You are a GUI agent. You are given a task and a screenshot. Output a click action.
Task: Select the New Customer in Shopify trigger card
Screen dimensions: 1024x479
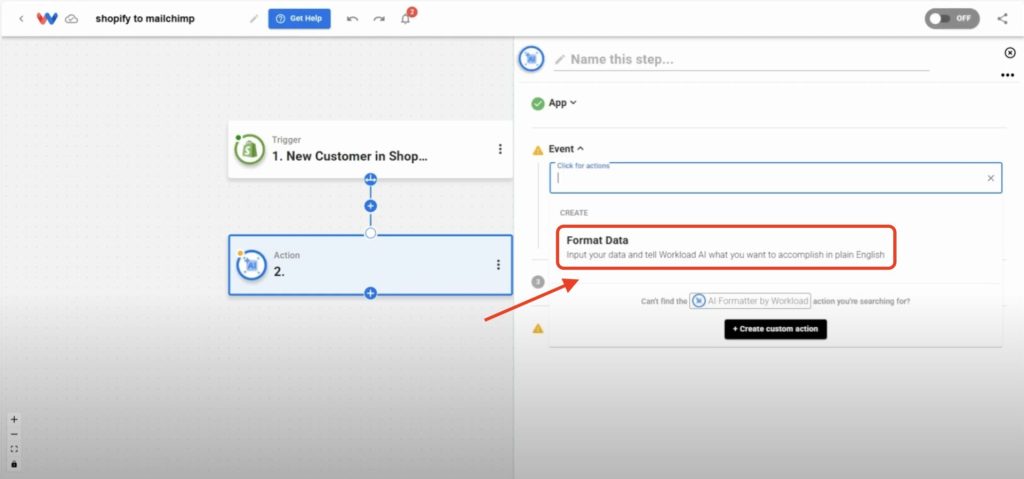coord(370,150)
